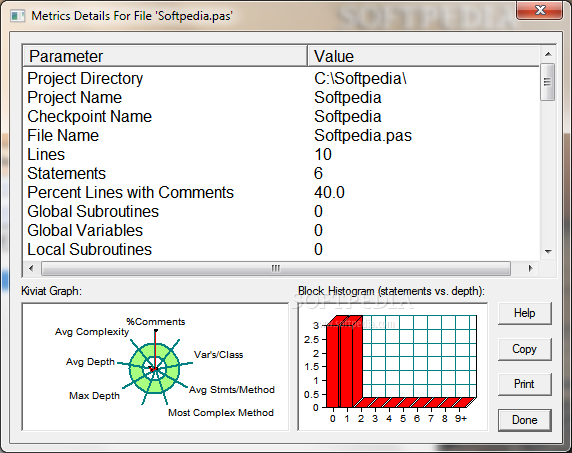Select the Lines parameter row
This screenshot has height=453, width=572.
coord(281,154)
